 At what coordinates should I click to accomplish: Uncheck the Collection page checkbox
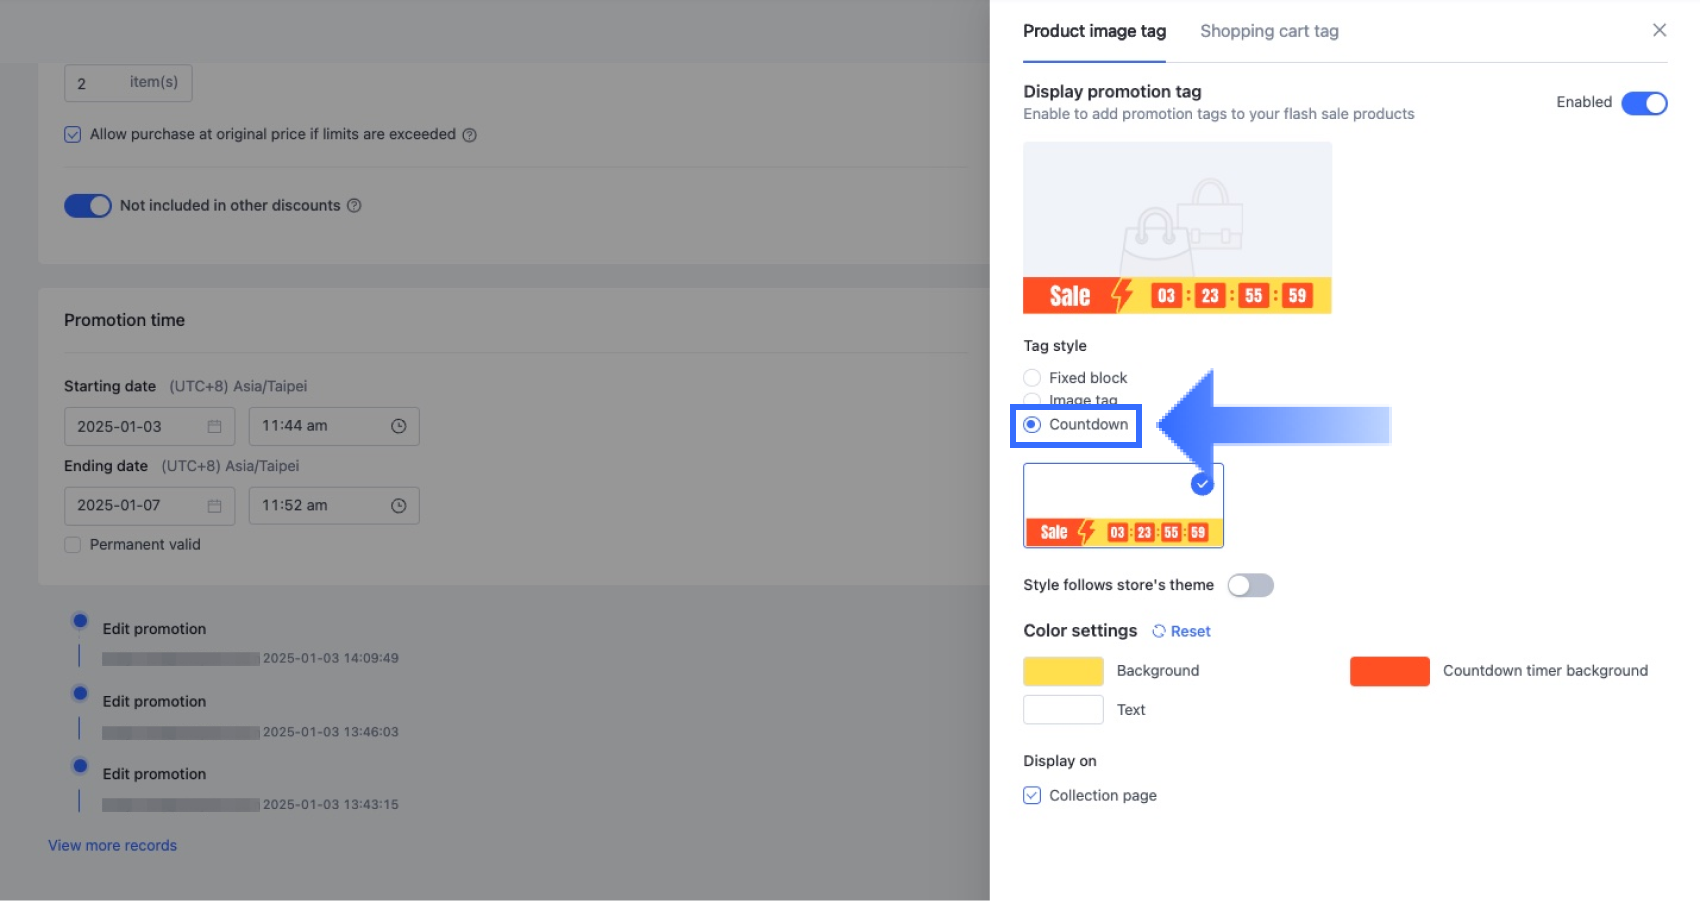pyautogui.click(x=1032, y=796)
